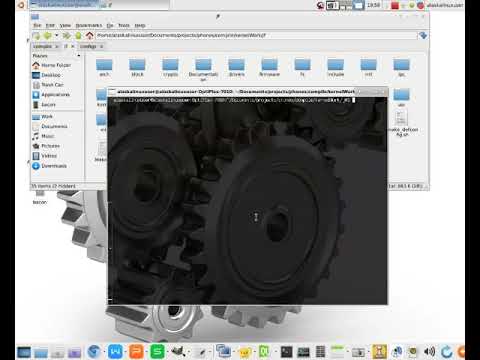
Task: Select Home Folder in Places
Action: (x=52, y=65)
